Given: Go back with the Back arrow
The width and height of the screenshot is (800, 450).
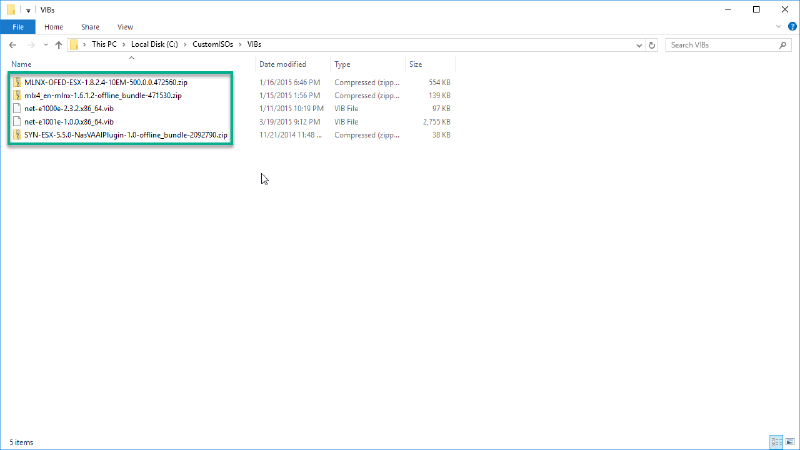Looking at the screenshot, I should pyautogui.click(x=13, y=45).
